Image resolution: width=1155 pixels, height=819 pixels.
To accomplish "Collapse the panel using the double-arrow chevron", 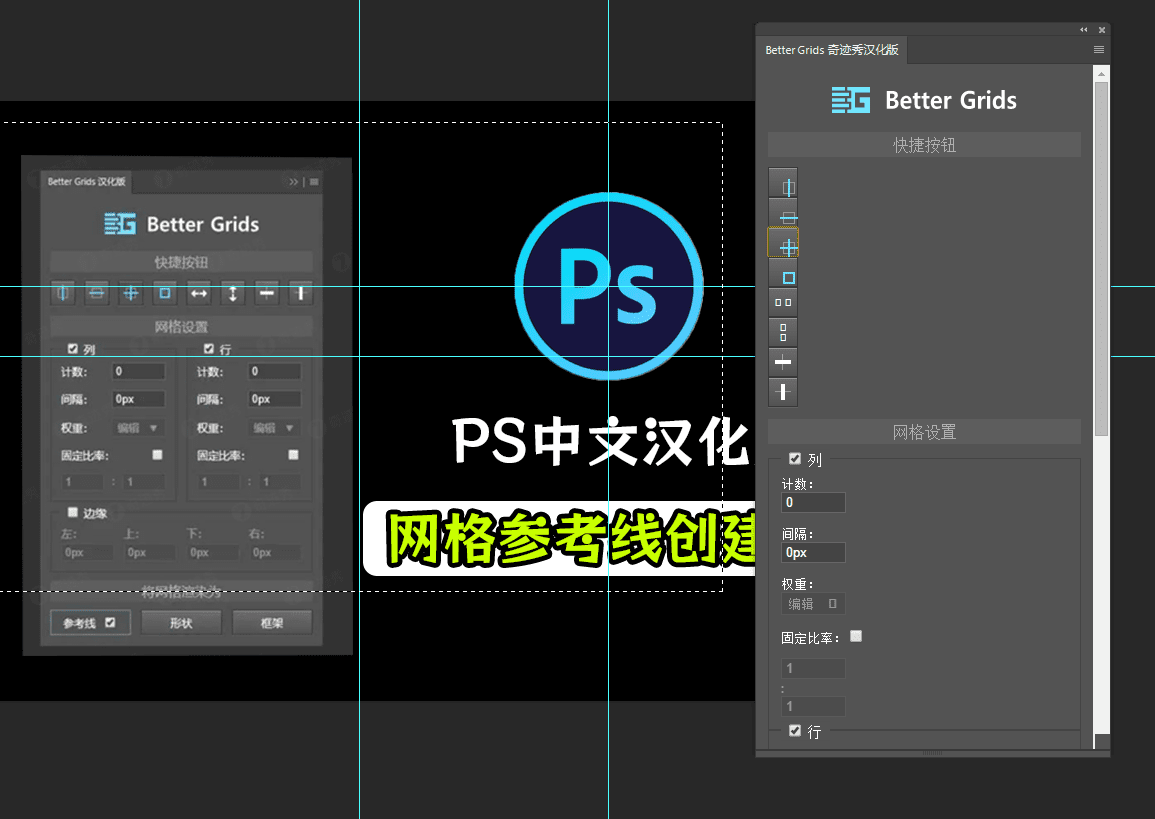I will tap(1083, 29).
